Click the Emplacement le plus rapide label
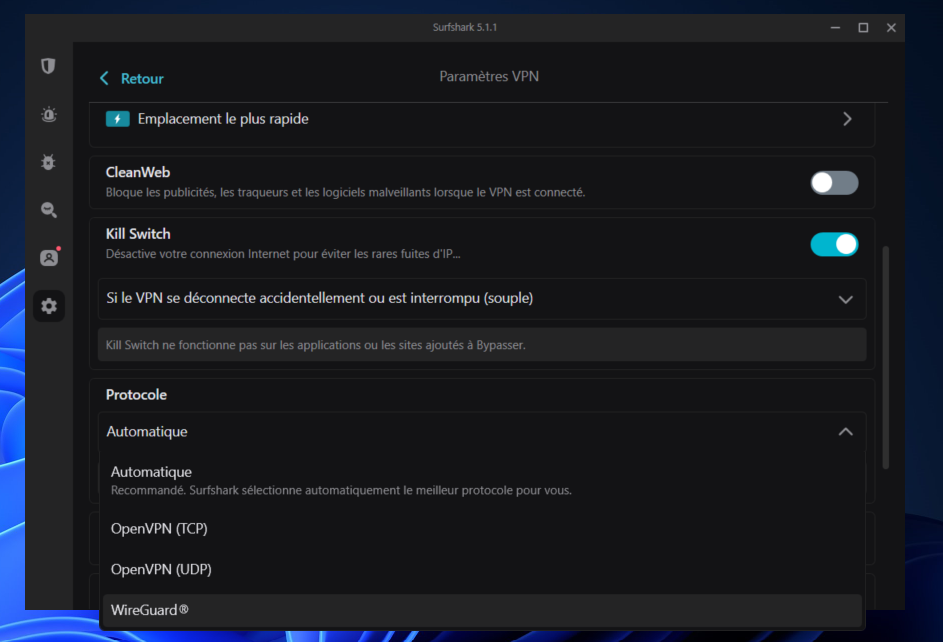943x642 pixels. coord(223,119)
